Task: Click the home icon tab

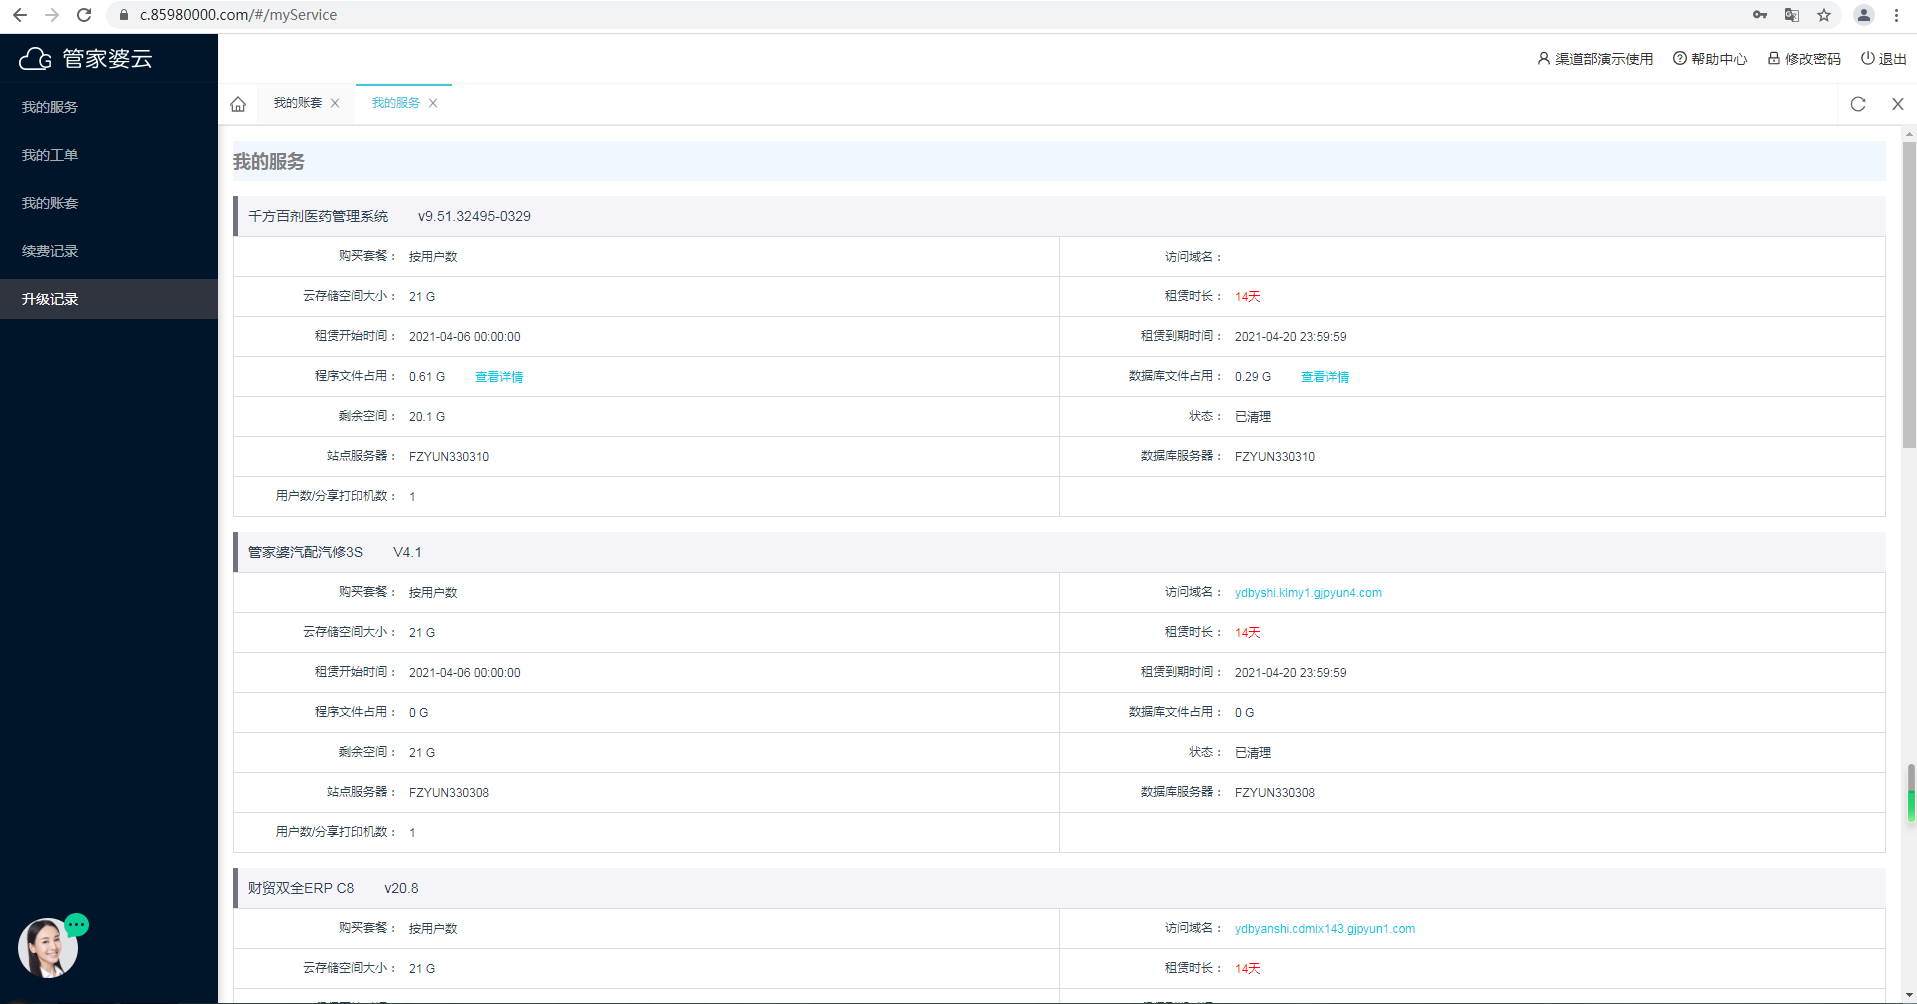Action: 238,104
